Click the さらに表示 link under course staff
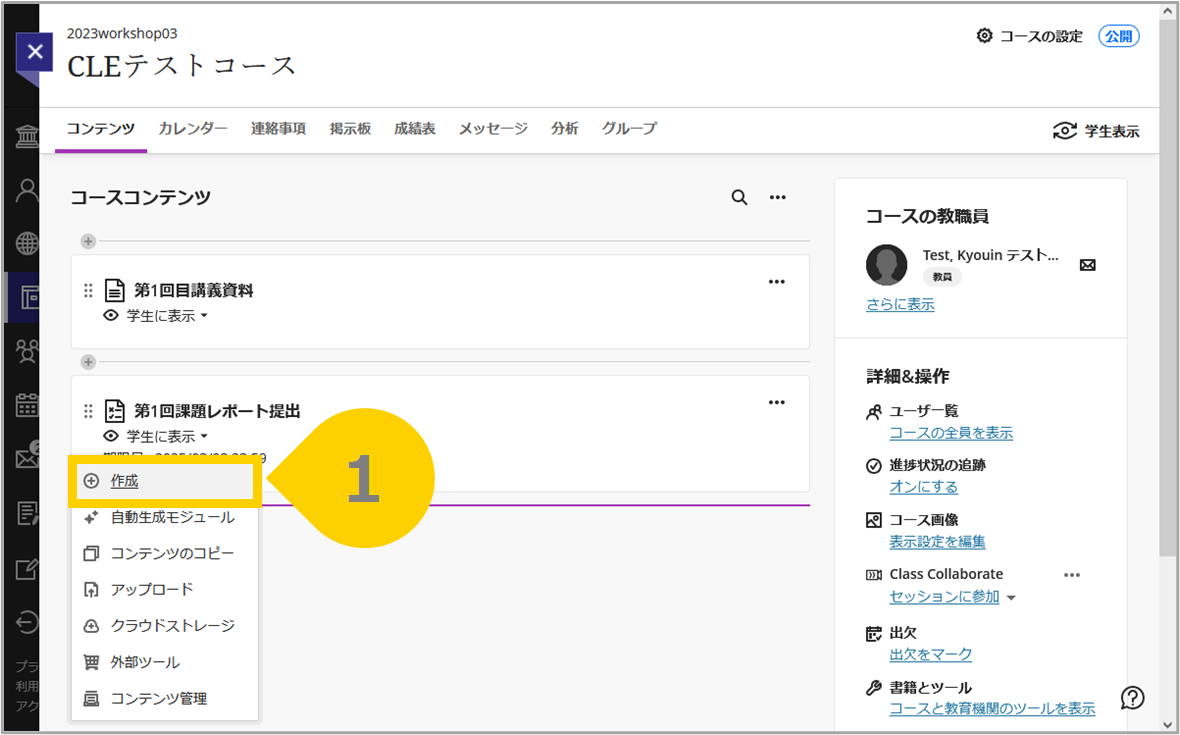Viewport: 1180px width, 735px height. (x=899, y=304)
